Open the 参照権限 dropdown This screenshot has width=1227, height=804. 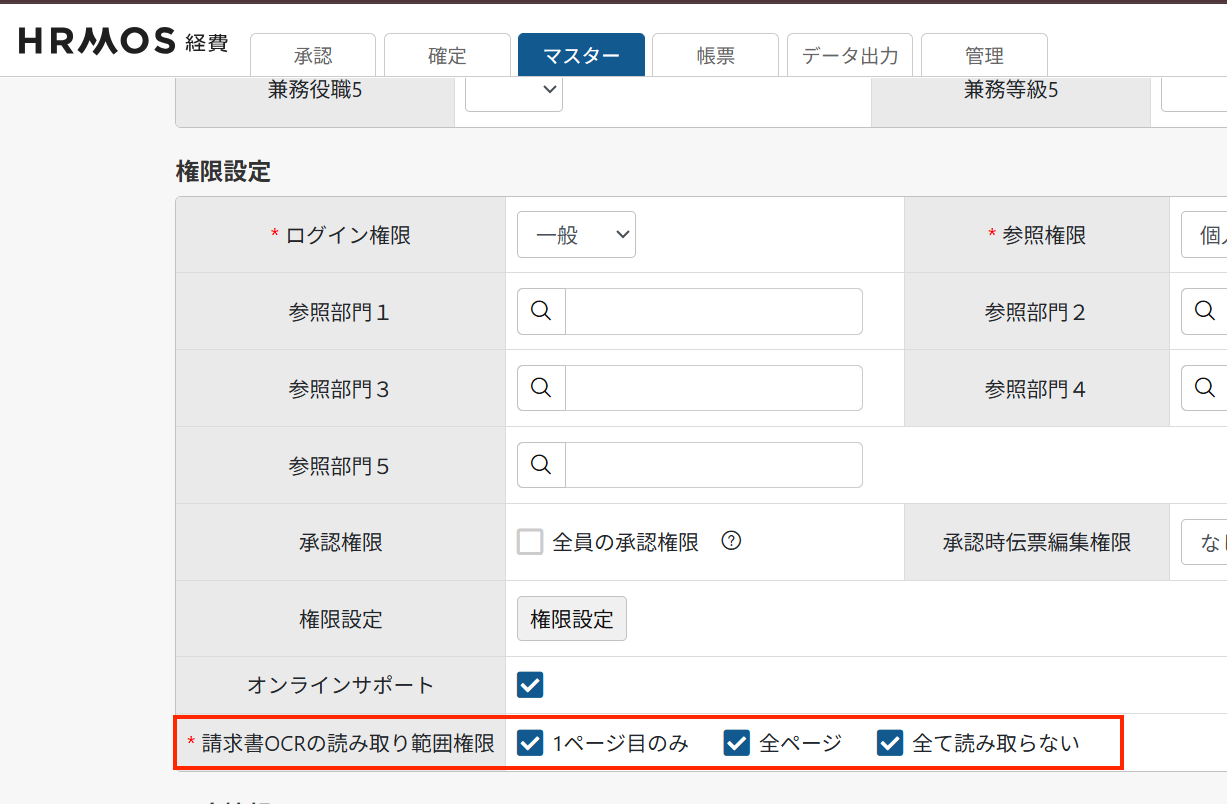(1204, 235)
